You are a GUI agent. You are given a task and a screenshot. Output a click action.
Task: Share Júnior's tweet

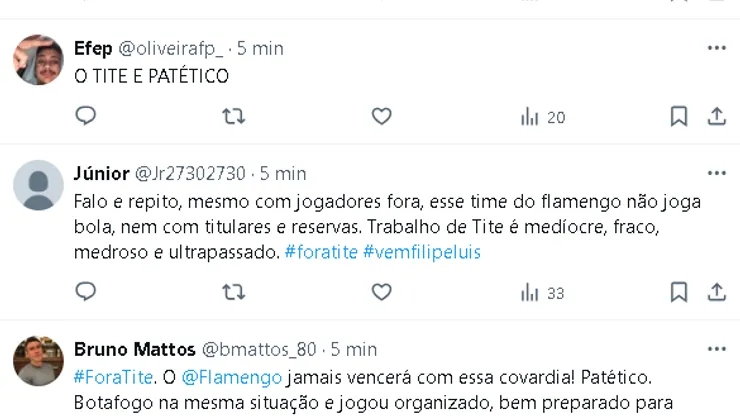click(x=716, y=292)
